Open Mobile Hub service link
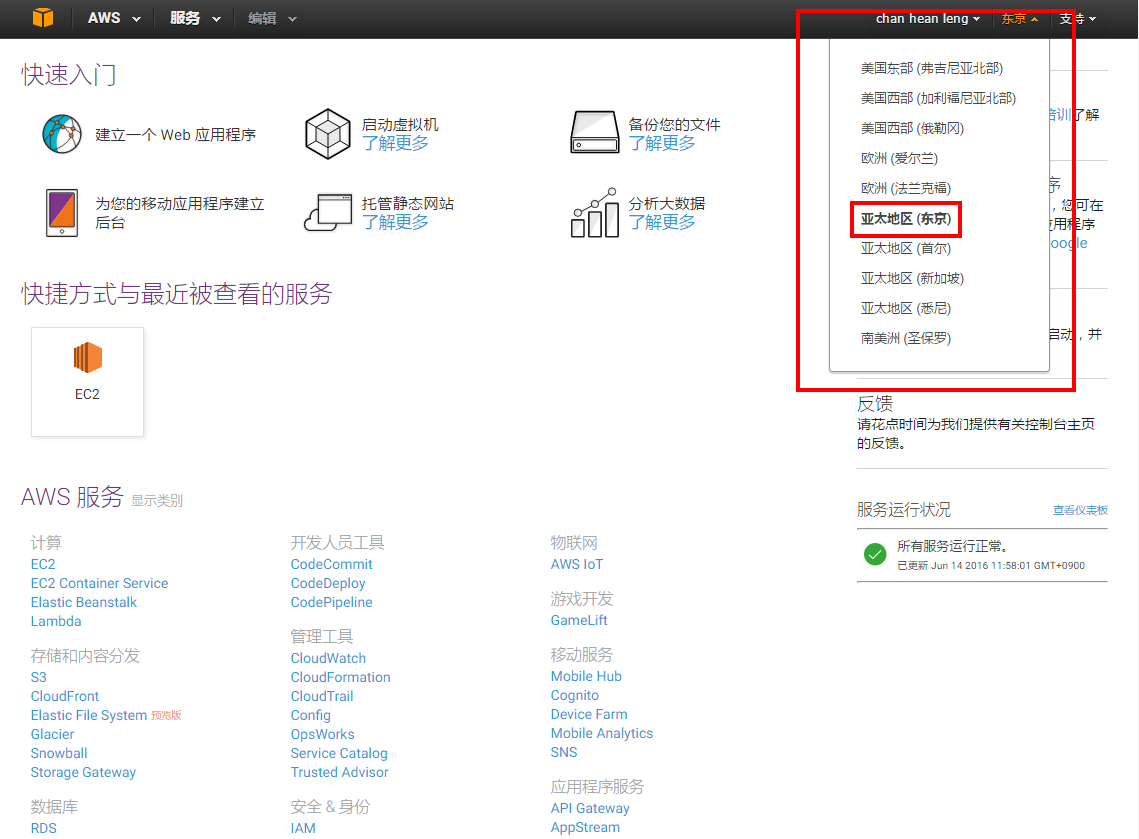 [586, 676]
